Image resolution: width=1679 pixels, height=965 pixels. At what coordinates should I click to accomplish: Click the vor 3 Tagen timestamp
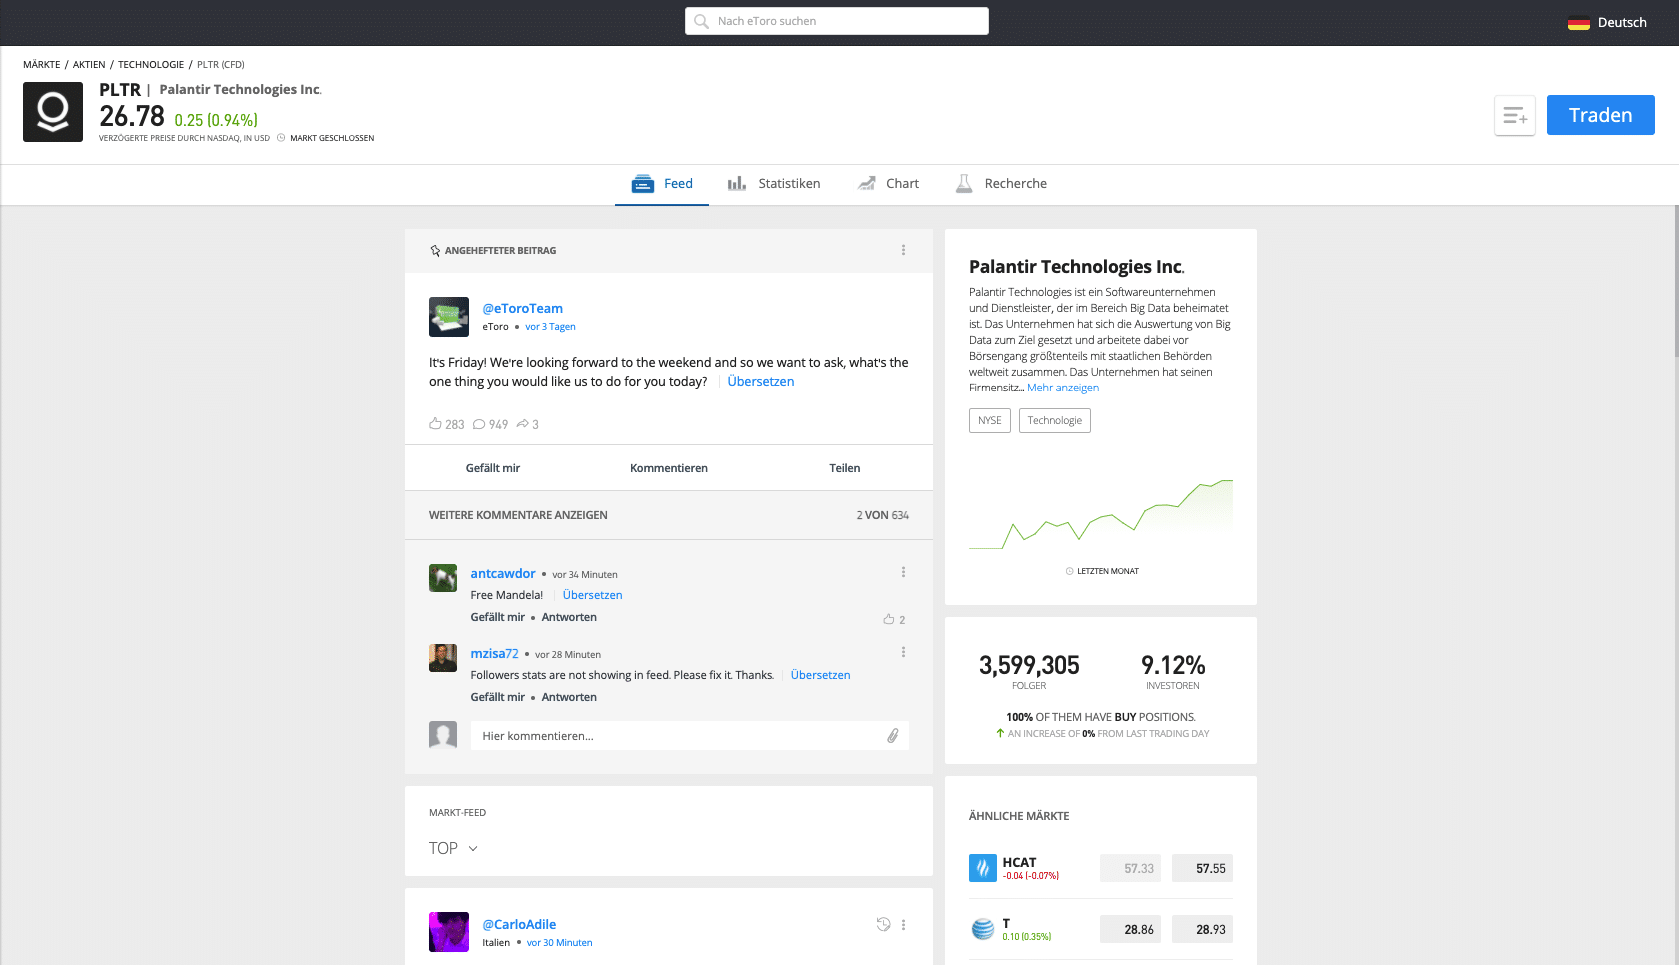point(550,327)
